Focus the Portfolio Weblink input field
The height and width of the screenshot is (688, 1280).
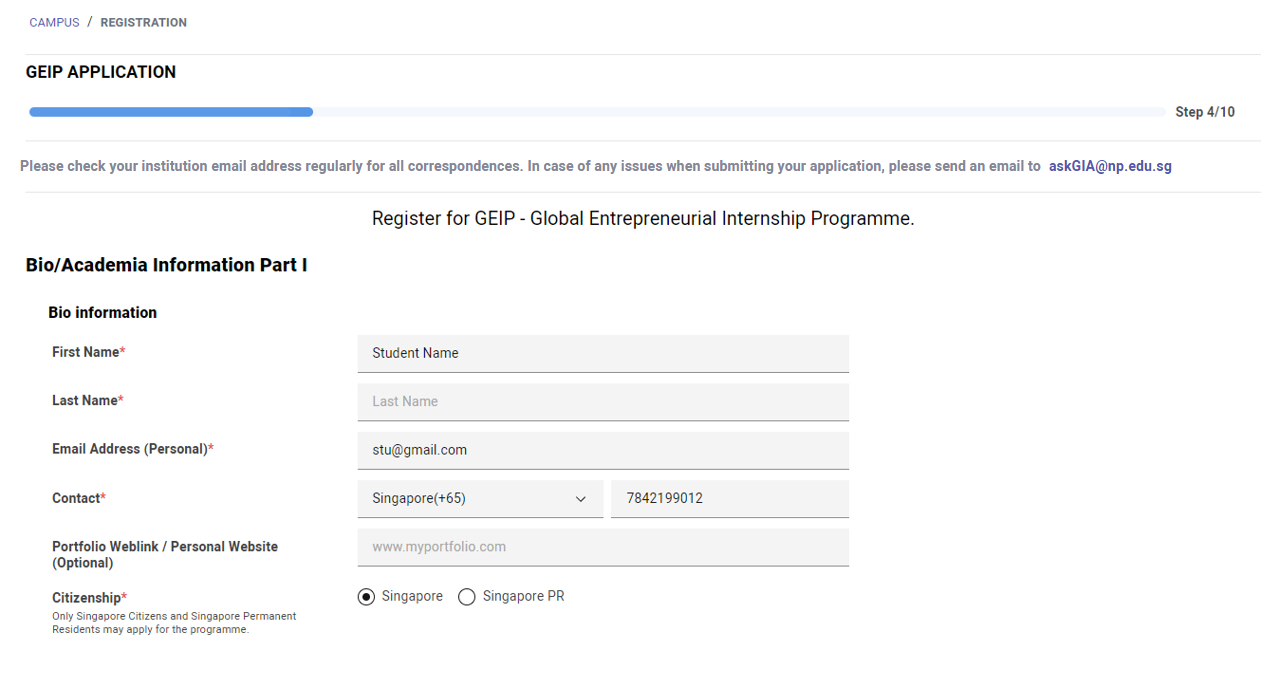pos(603,547)
